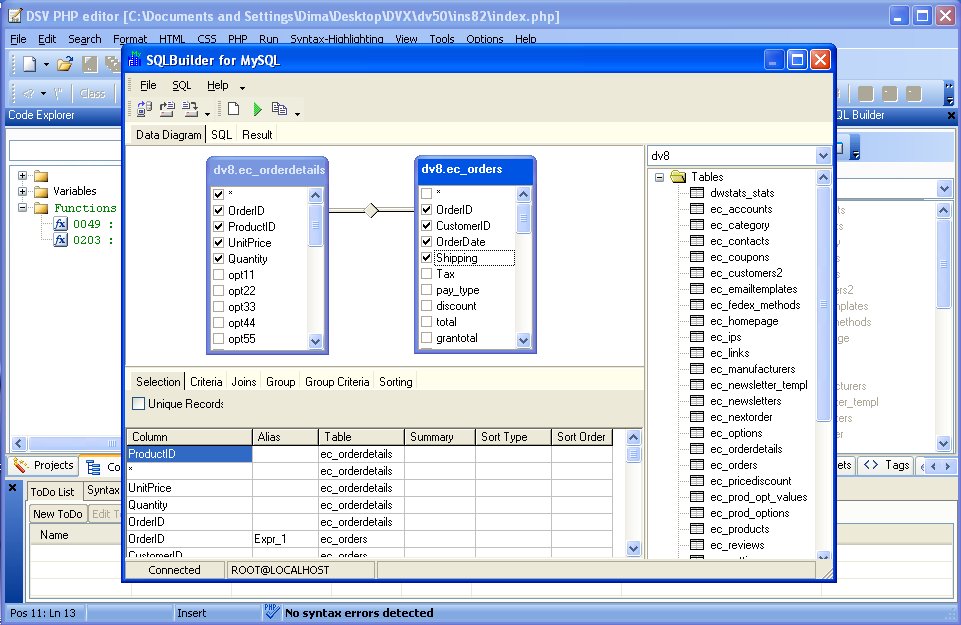The width and height of the screenshot is (961, 625).
Task: Check the pay_type column in ec_orders
Action: (427, 289)
